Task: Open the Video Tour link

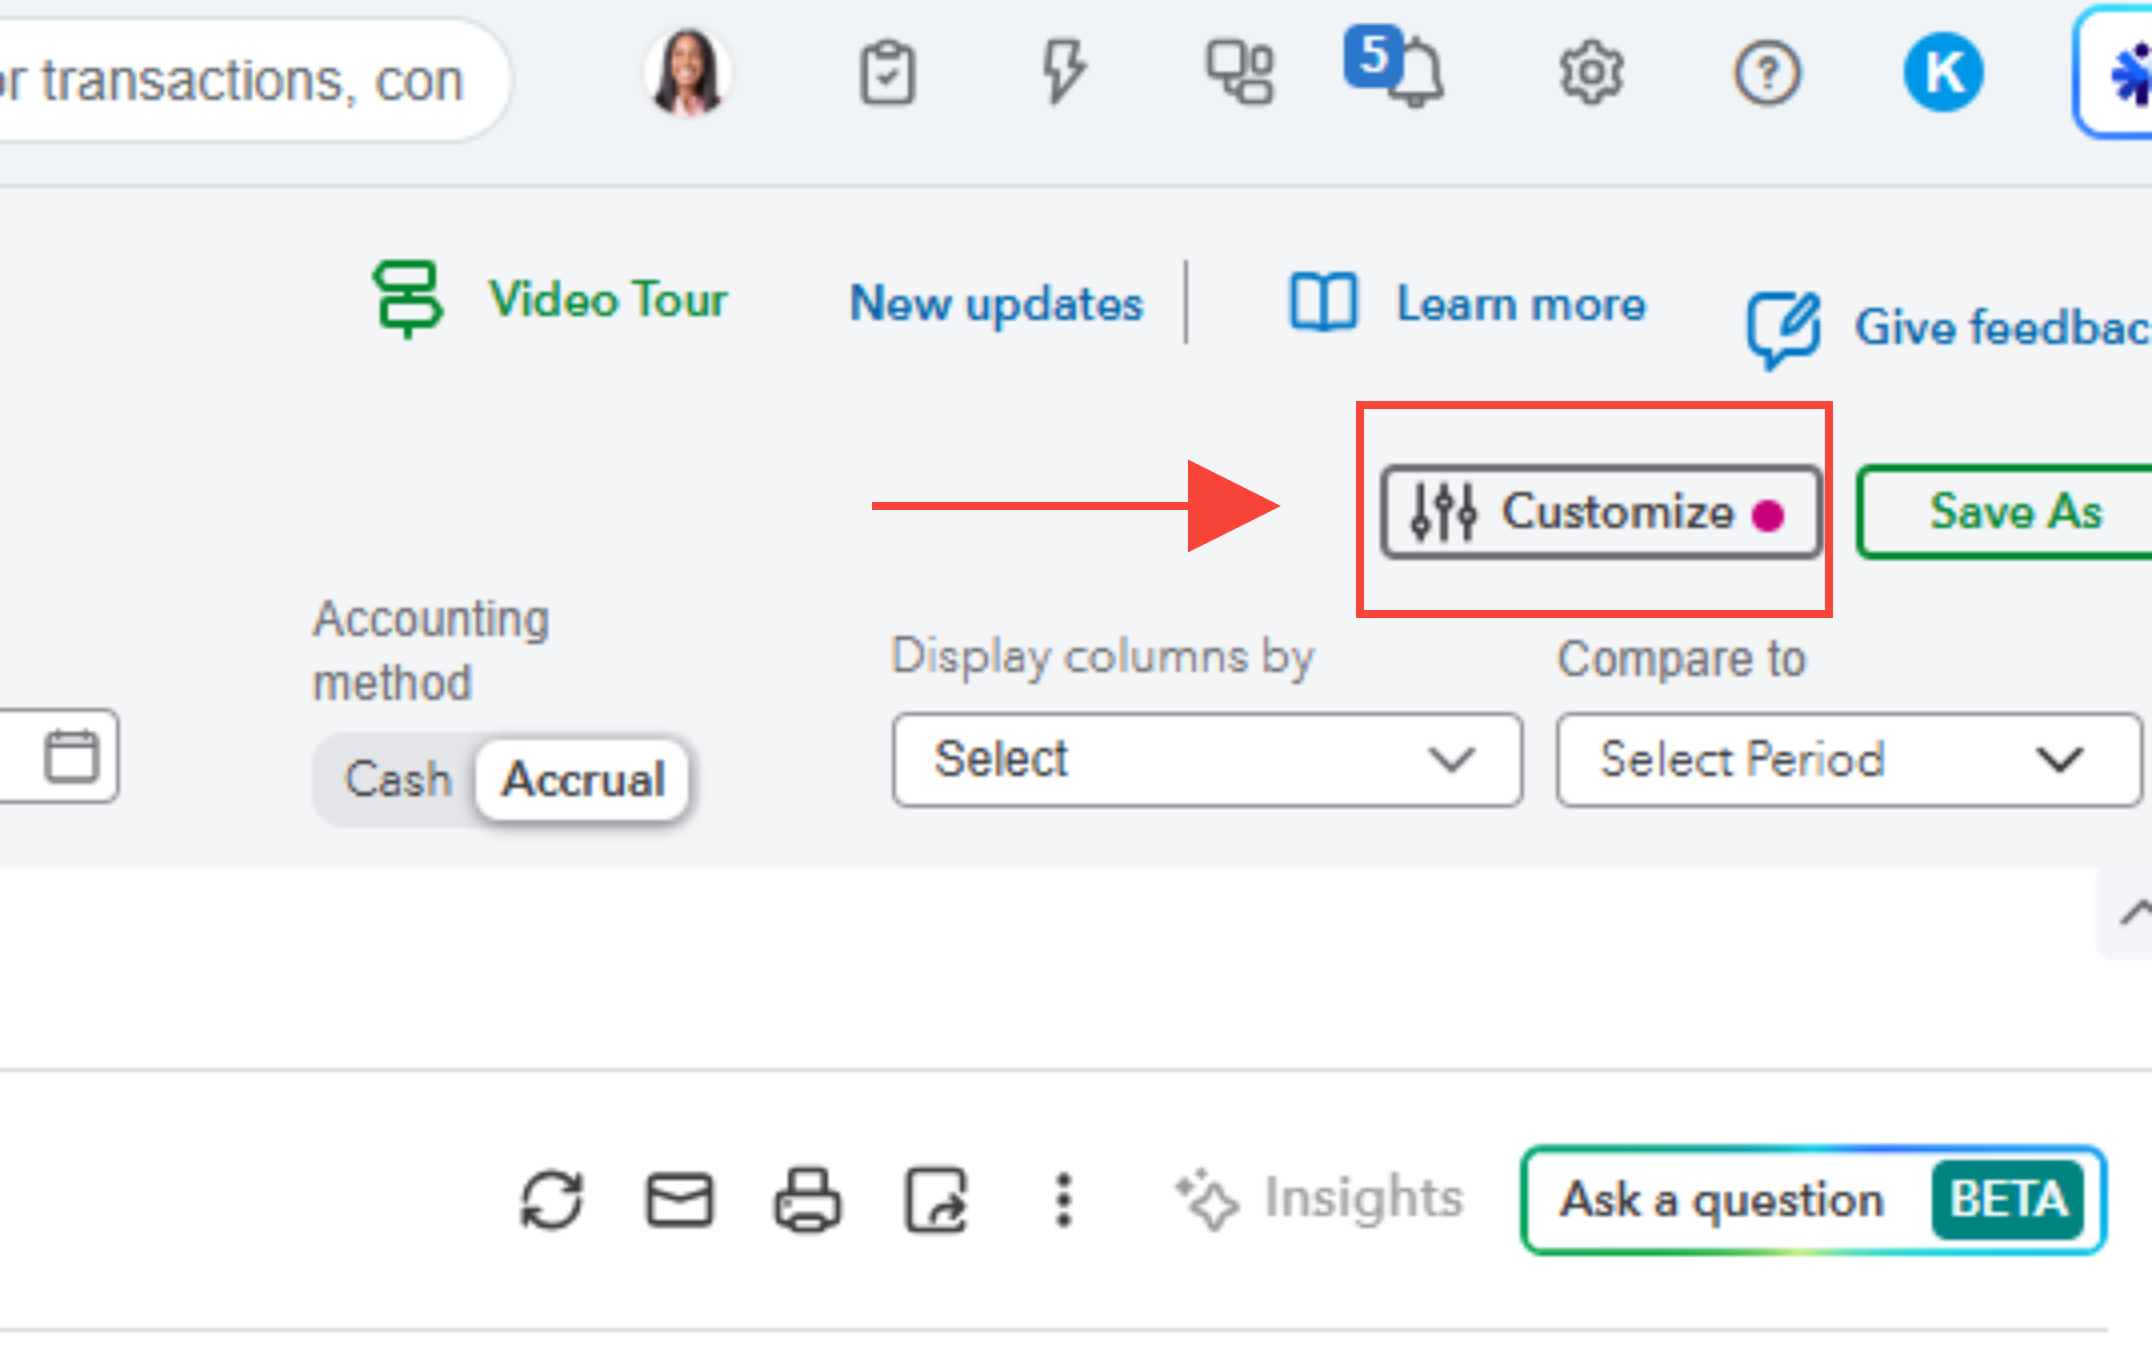Action: click(x=552, y=299)
